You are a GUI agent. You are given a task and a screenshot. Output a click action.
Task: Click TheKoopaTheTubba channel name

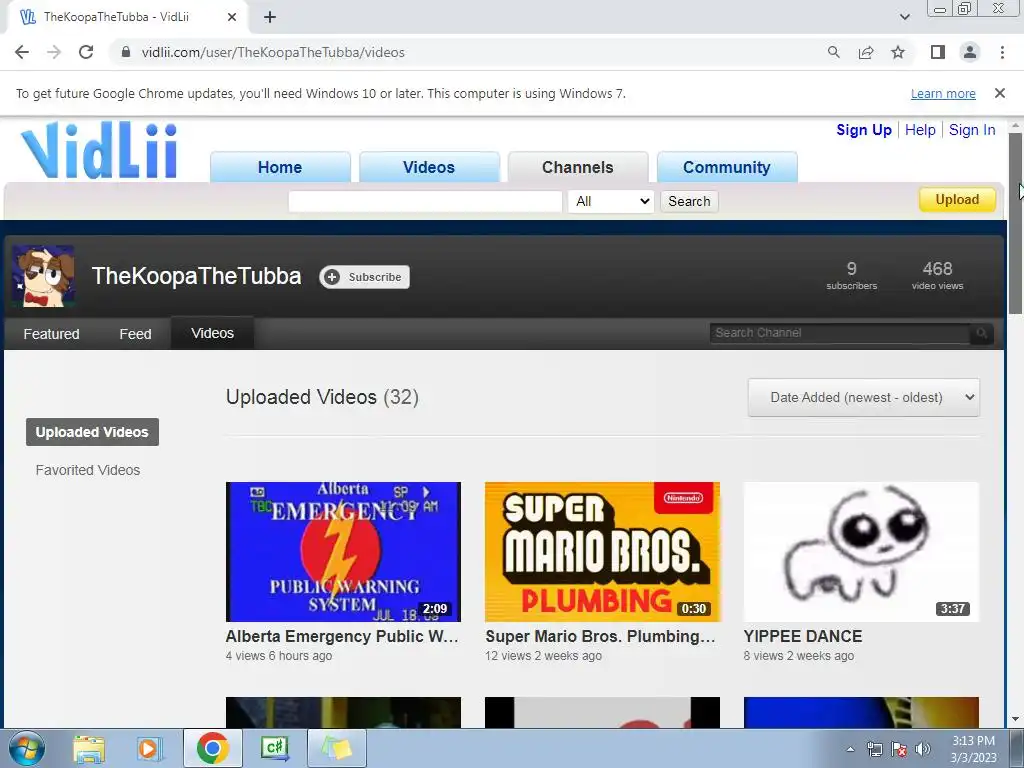pyautogui.click(x=196, y=276)
